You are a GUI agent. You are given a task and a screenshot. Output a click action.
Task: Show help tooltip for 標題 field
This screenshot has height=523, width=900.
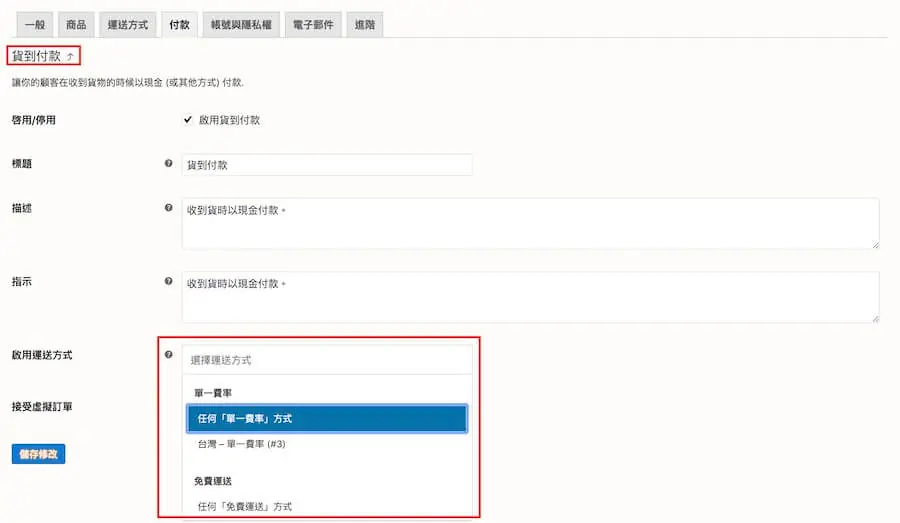click(x=168, y=163)
